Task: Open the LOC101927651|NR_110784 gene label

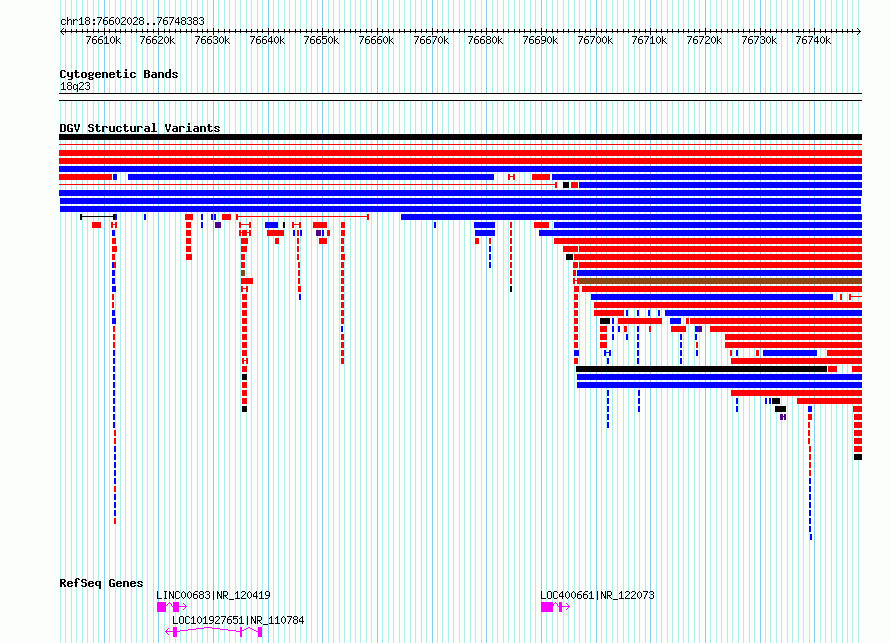Action: pos(238,620)
